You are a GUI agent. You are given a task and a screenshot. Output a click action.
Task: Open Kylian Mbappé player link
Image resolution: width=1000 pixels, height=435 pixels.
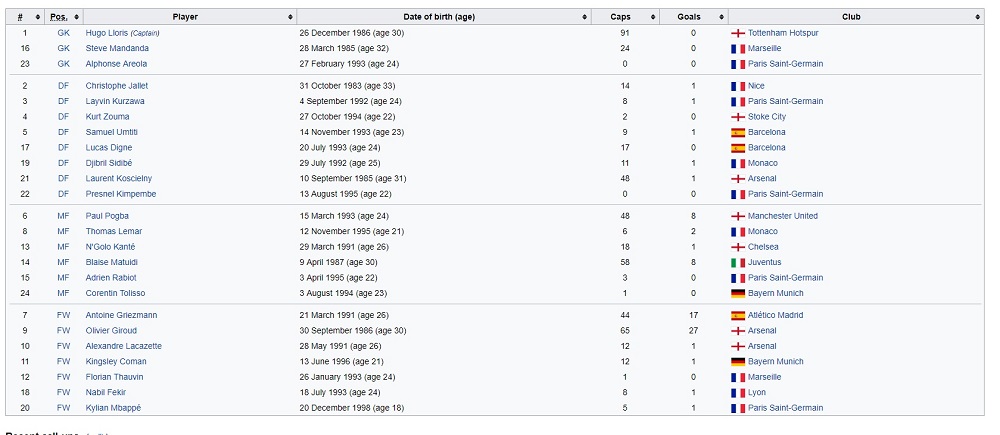[114, 408]
